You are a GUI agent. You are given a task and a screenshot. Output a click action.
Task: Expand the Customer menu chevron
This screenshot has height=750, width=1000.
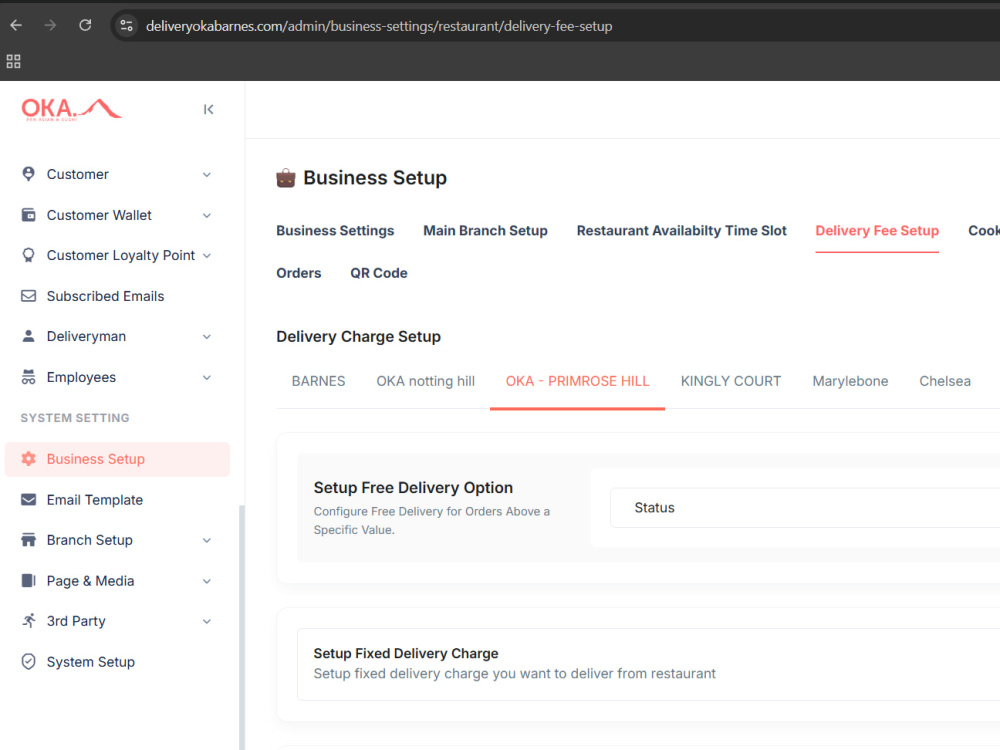click(x=207, y=175)
